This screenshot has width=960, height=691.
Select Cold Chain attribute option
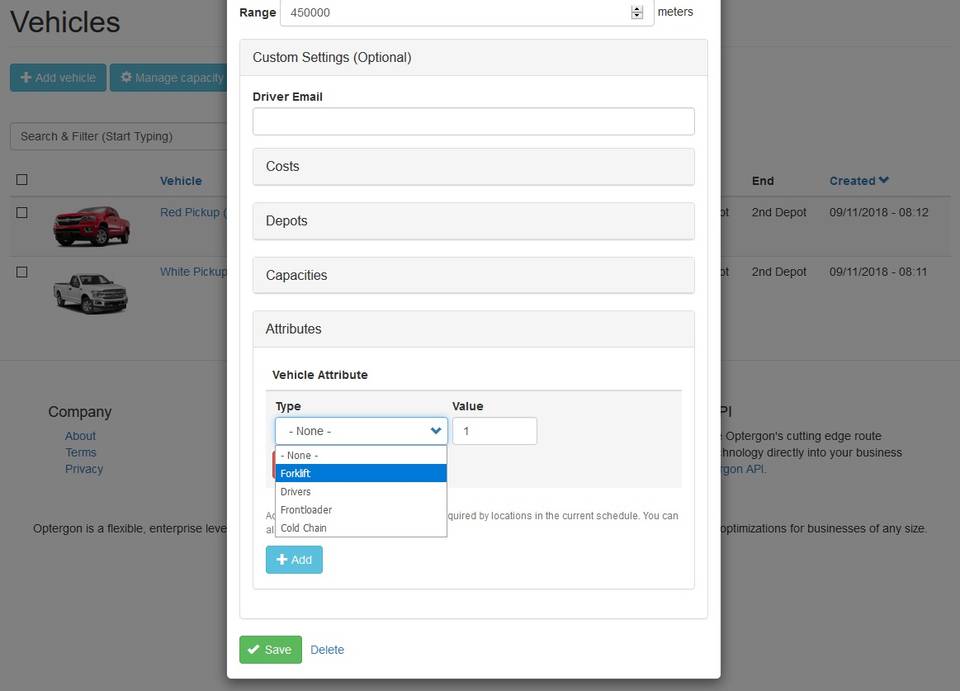[360, 528]
